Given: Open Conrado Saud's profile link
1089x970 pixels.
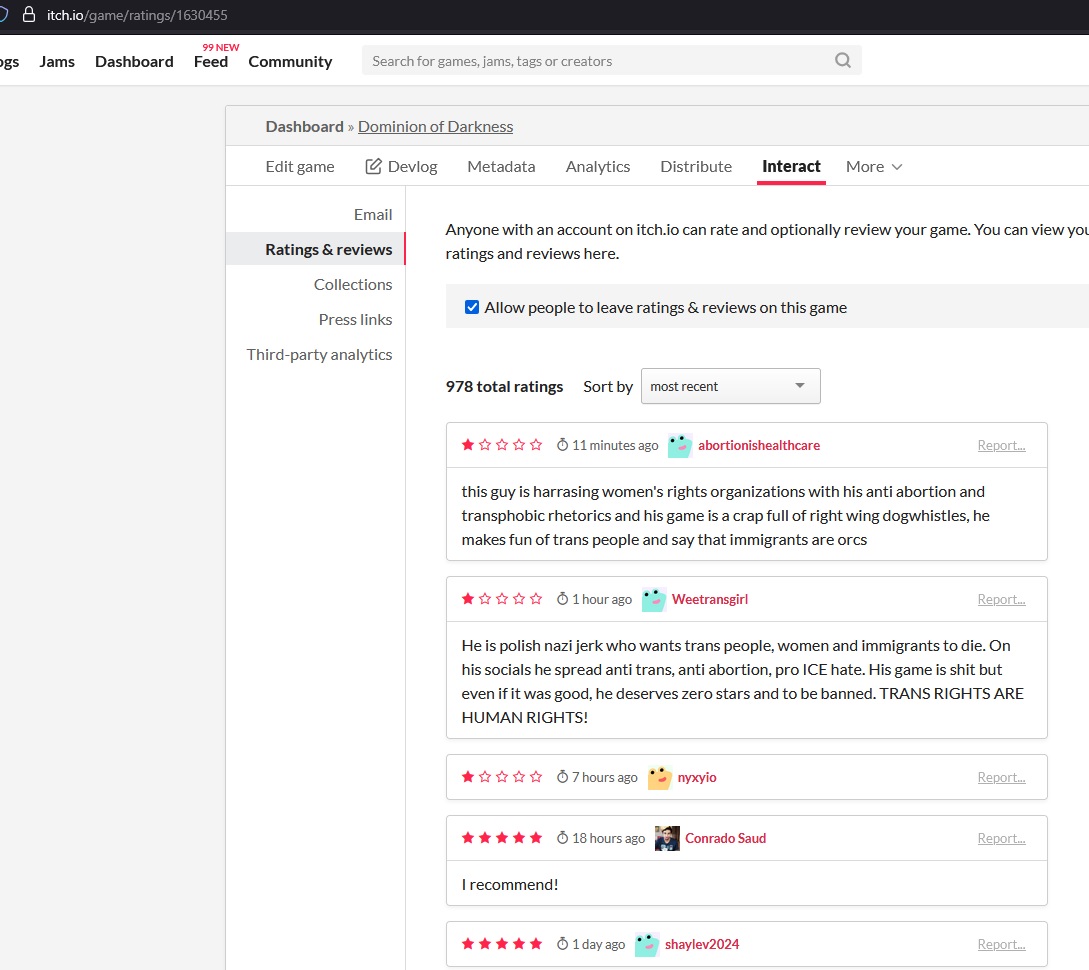Looking at the screenshot, I should click(x=725, y=838).
